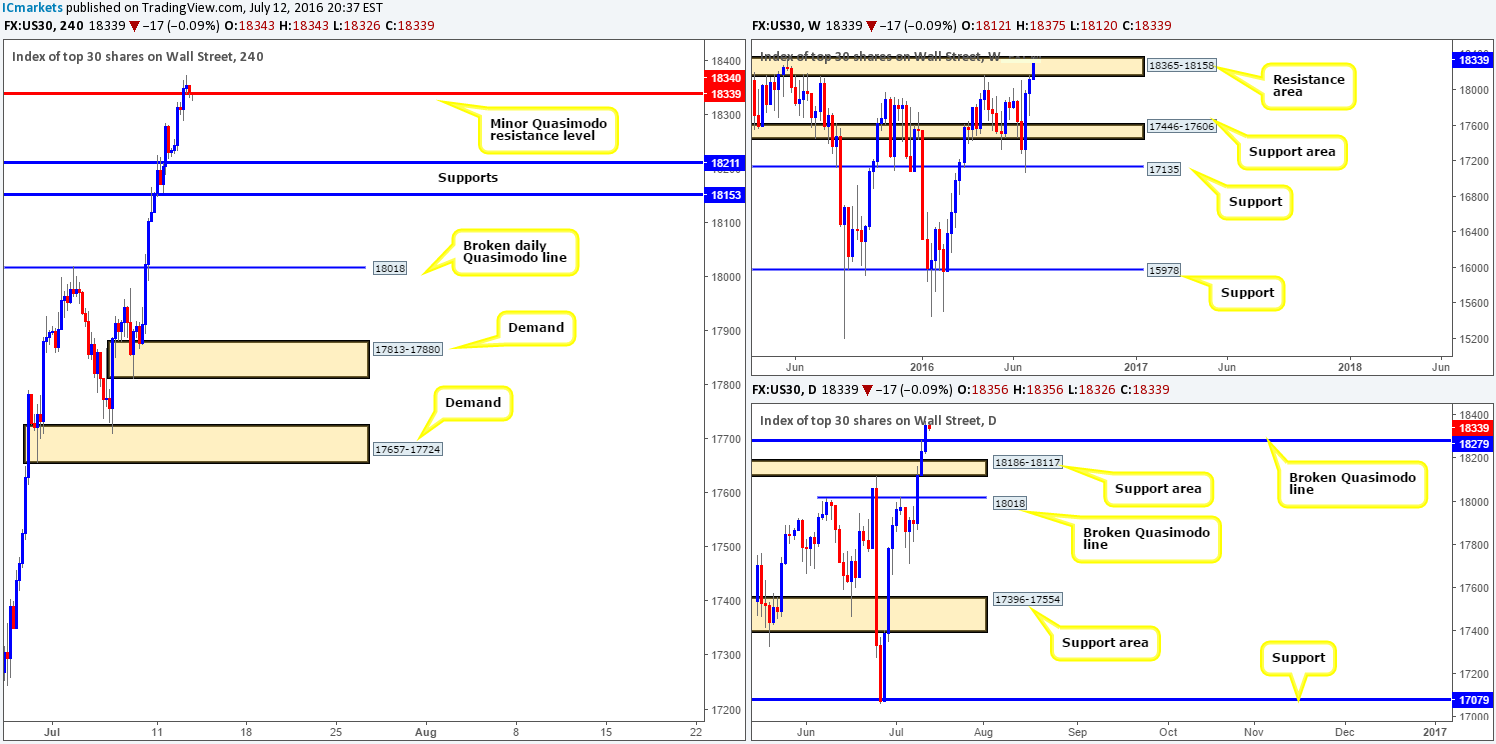
Task: Click the 17396-17554 daily zone label
Action: 1030,599
